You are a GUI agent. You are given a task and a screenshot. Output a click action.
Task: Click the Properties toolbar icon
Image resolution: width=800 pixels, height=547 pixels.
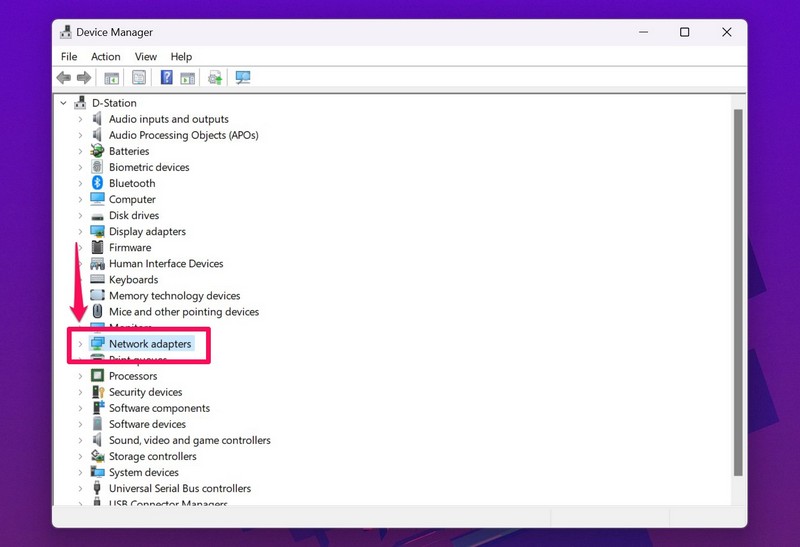[139, 78]
